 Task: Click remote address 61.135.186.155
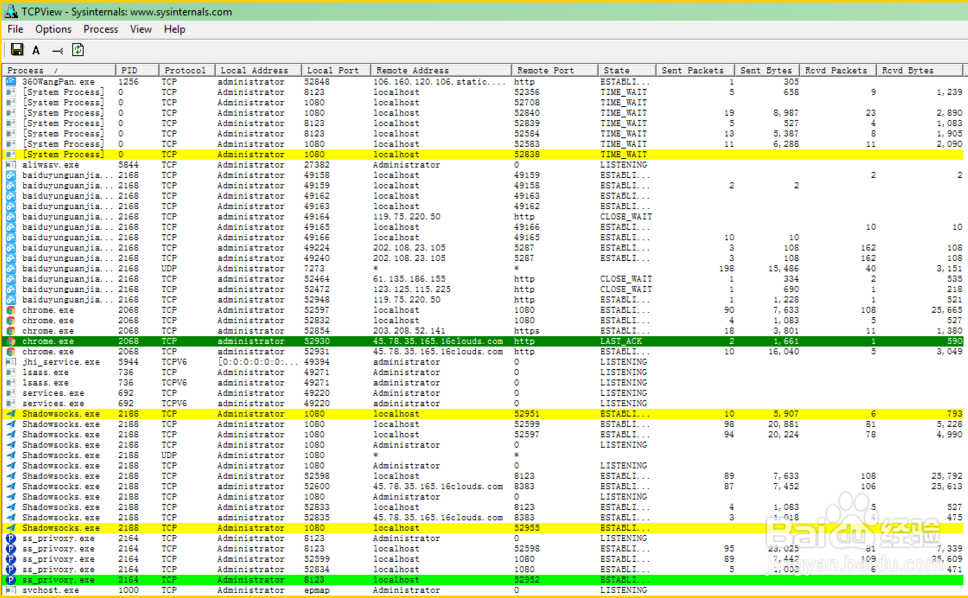409,279
